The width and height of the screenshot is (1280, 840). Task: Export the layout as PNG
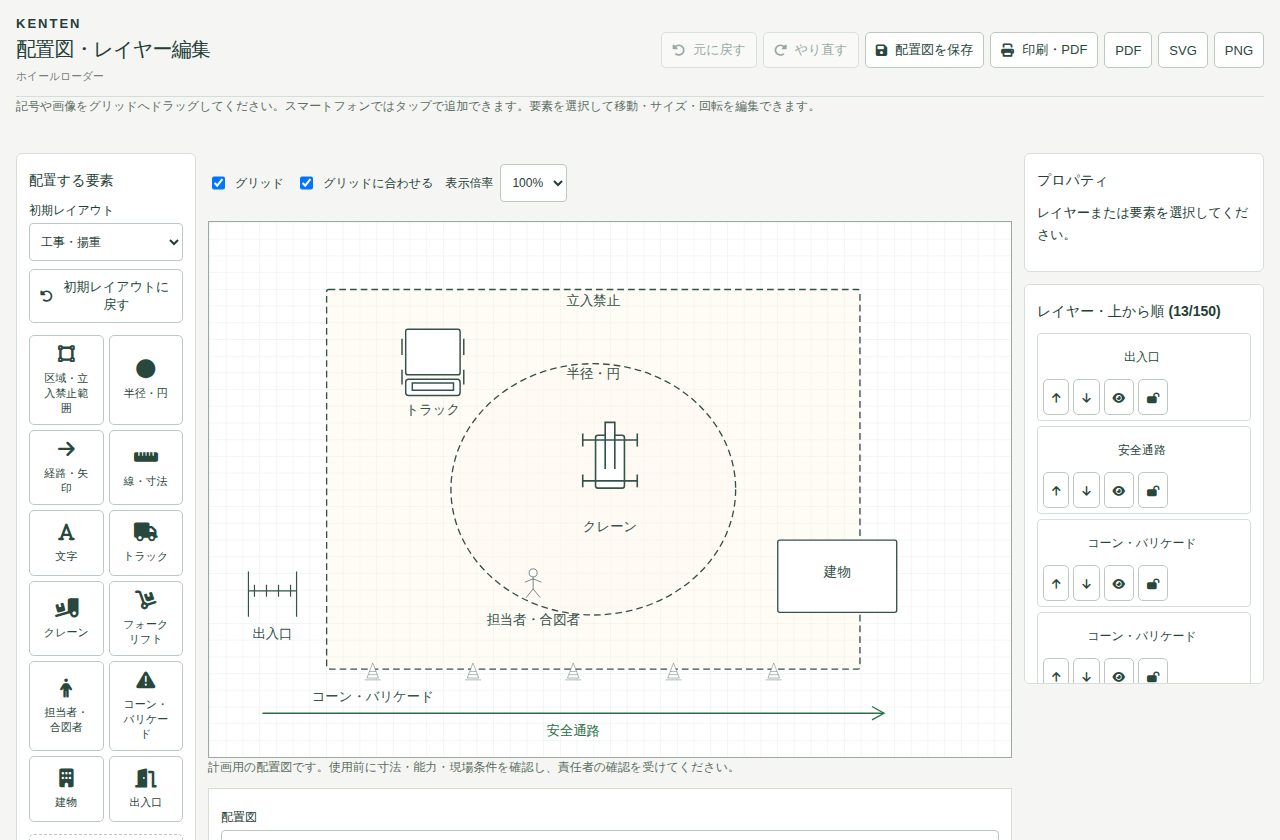tap(1239, 50)
